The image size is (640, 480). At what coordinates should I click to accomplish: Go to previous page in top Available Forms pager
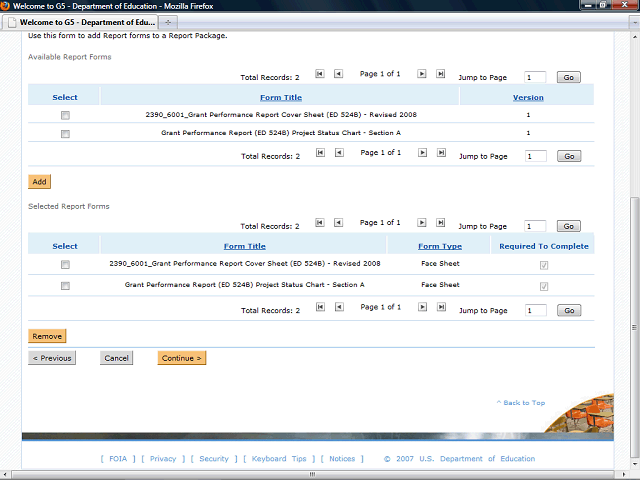pos(338,74)
